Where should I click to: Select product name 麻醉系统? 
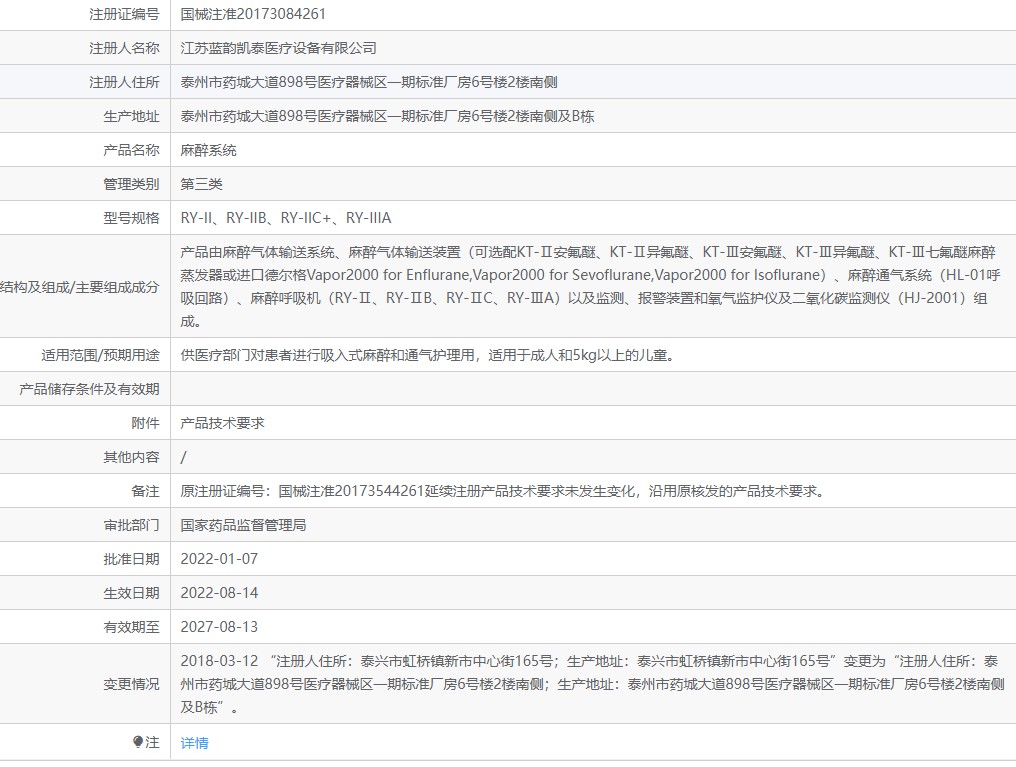click(208, 150)
